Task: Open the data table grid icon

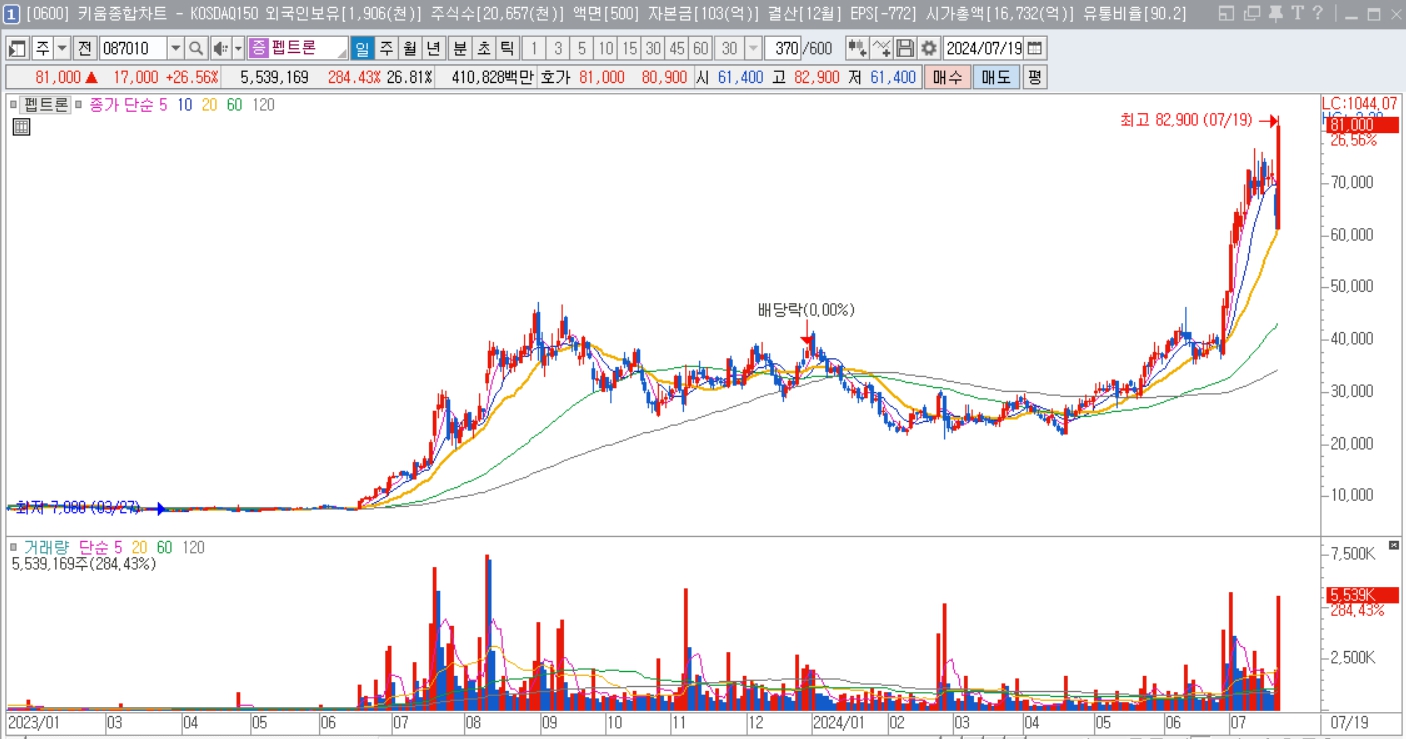Action: pos(22,126)
